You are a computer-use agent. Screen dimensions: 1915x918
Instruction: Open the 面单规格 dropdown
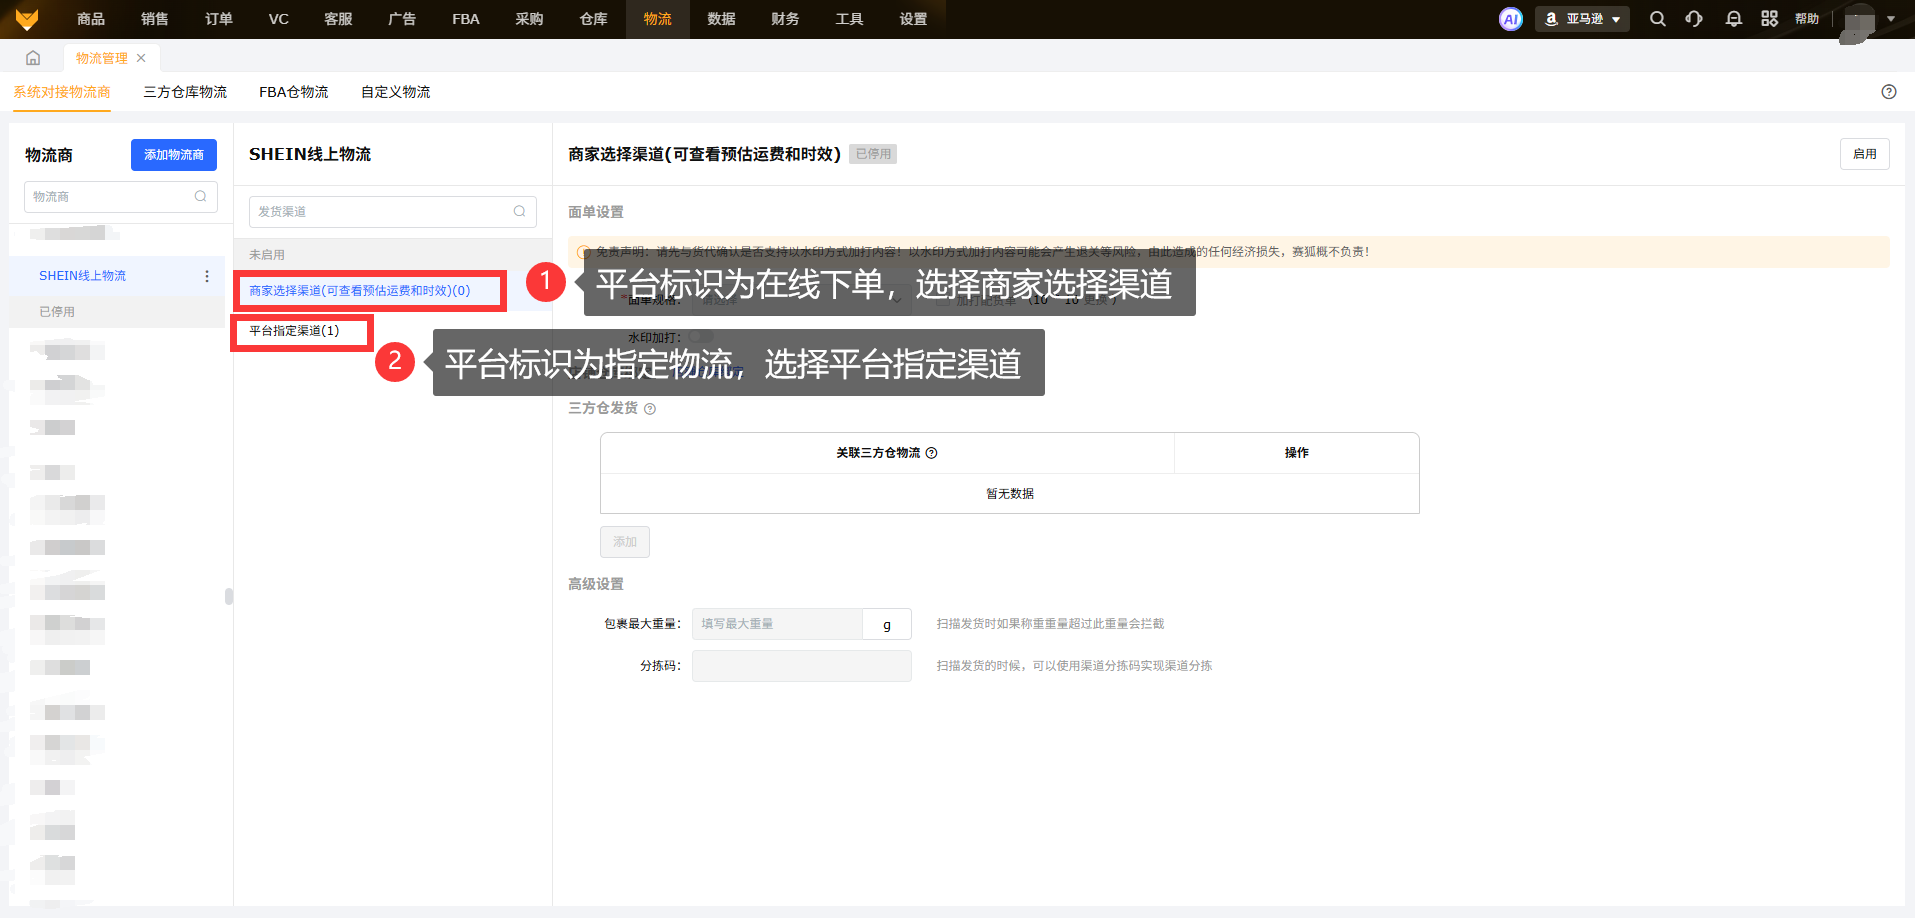[800, 300]
